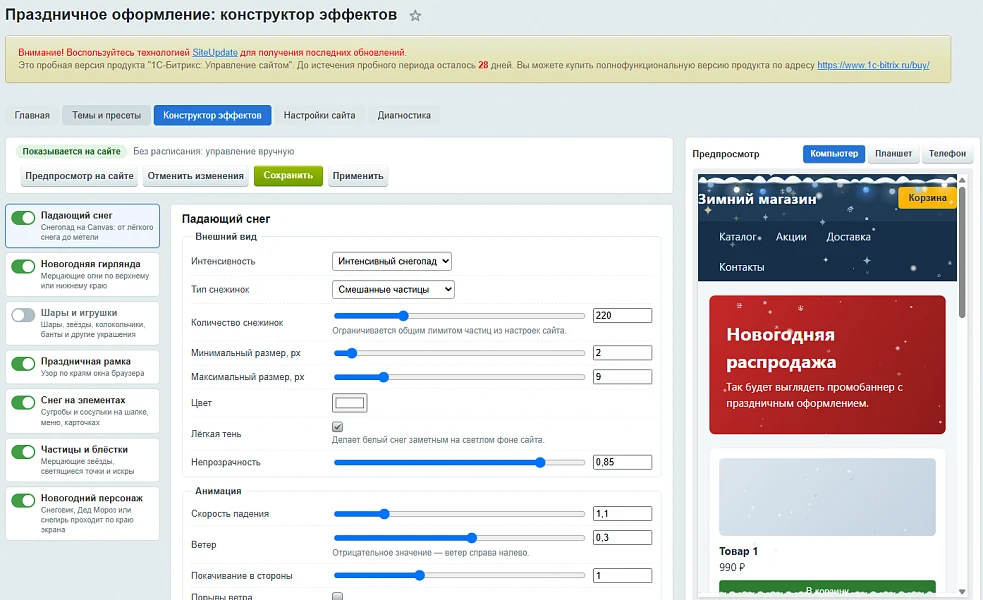
Task: Select the Шары и игрушки effect card
Action: coord(82,324)
